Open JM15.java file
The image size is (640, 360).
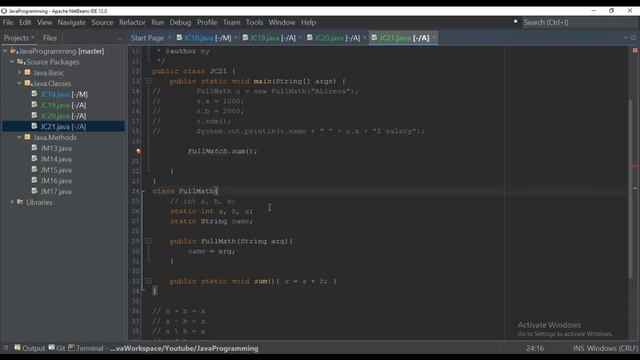[x=56, y=170]
